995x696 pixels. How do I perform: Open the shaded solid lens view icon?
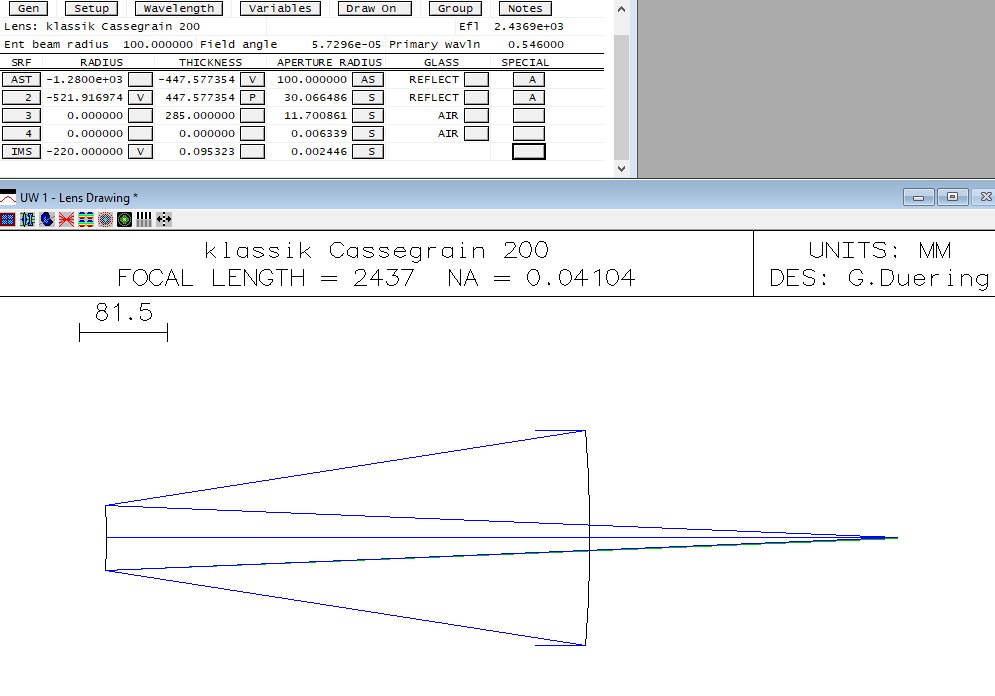47,220
